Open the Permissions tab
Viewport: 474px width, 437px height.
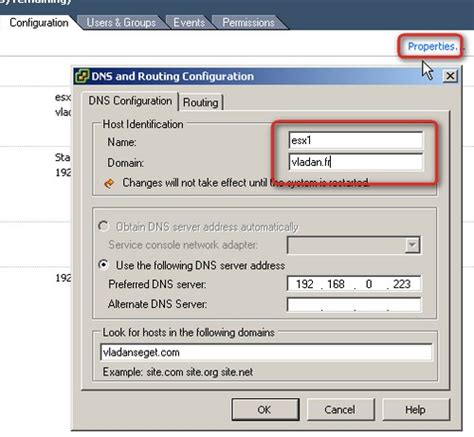[x=248, y=23]
